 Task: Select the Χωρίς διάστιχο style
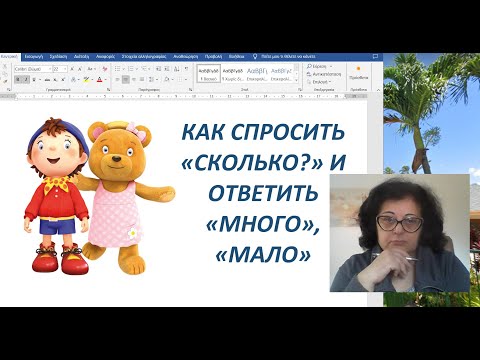[x=233, y=74]
